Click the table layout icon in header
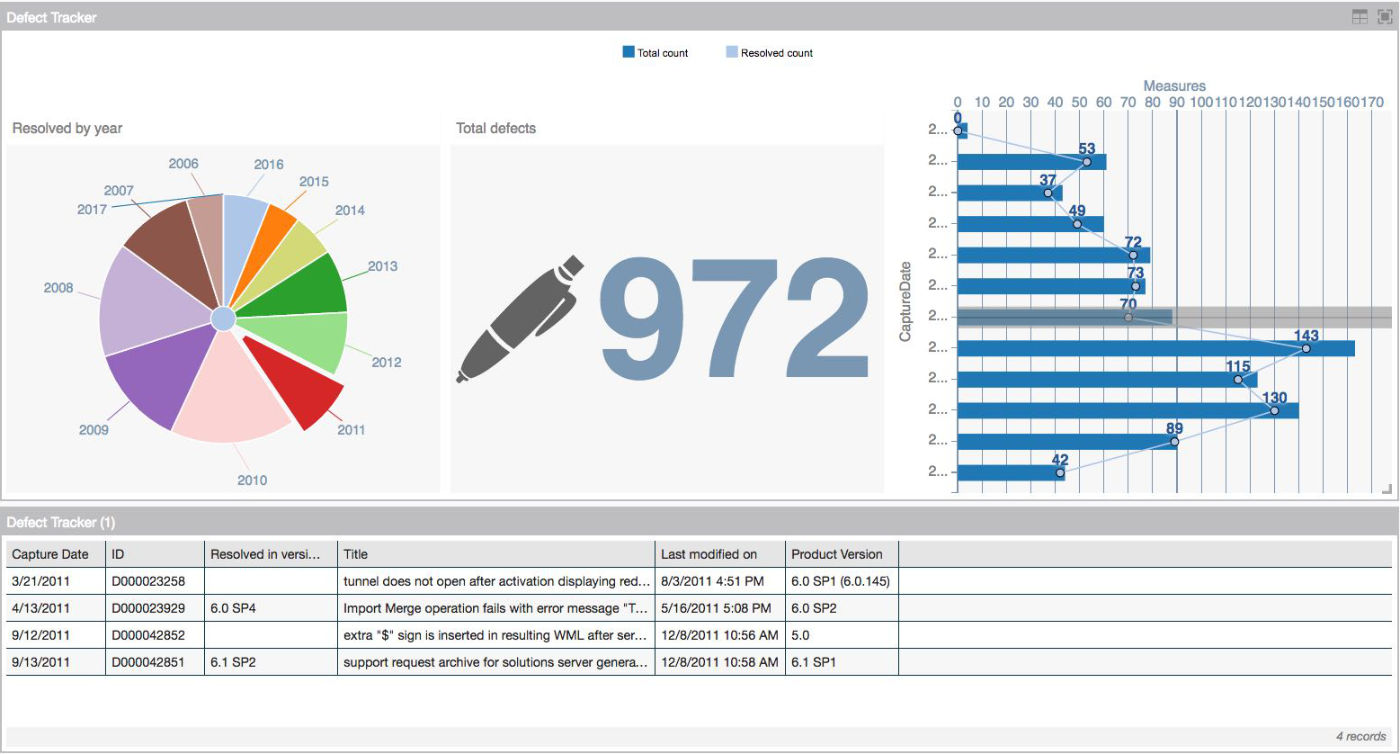 1359,16
